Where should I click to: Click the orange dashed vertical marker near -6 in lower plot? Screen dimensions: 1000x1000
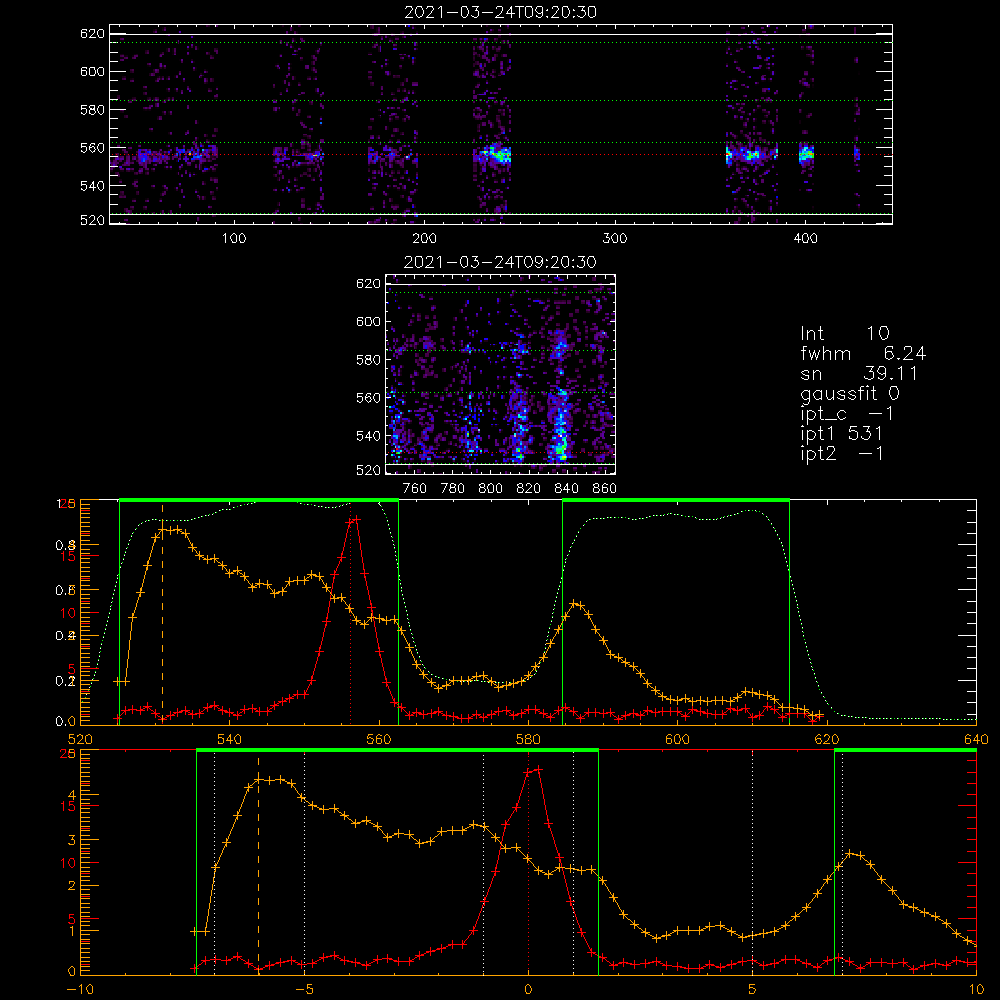click(258, 864)
